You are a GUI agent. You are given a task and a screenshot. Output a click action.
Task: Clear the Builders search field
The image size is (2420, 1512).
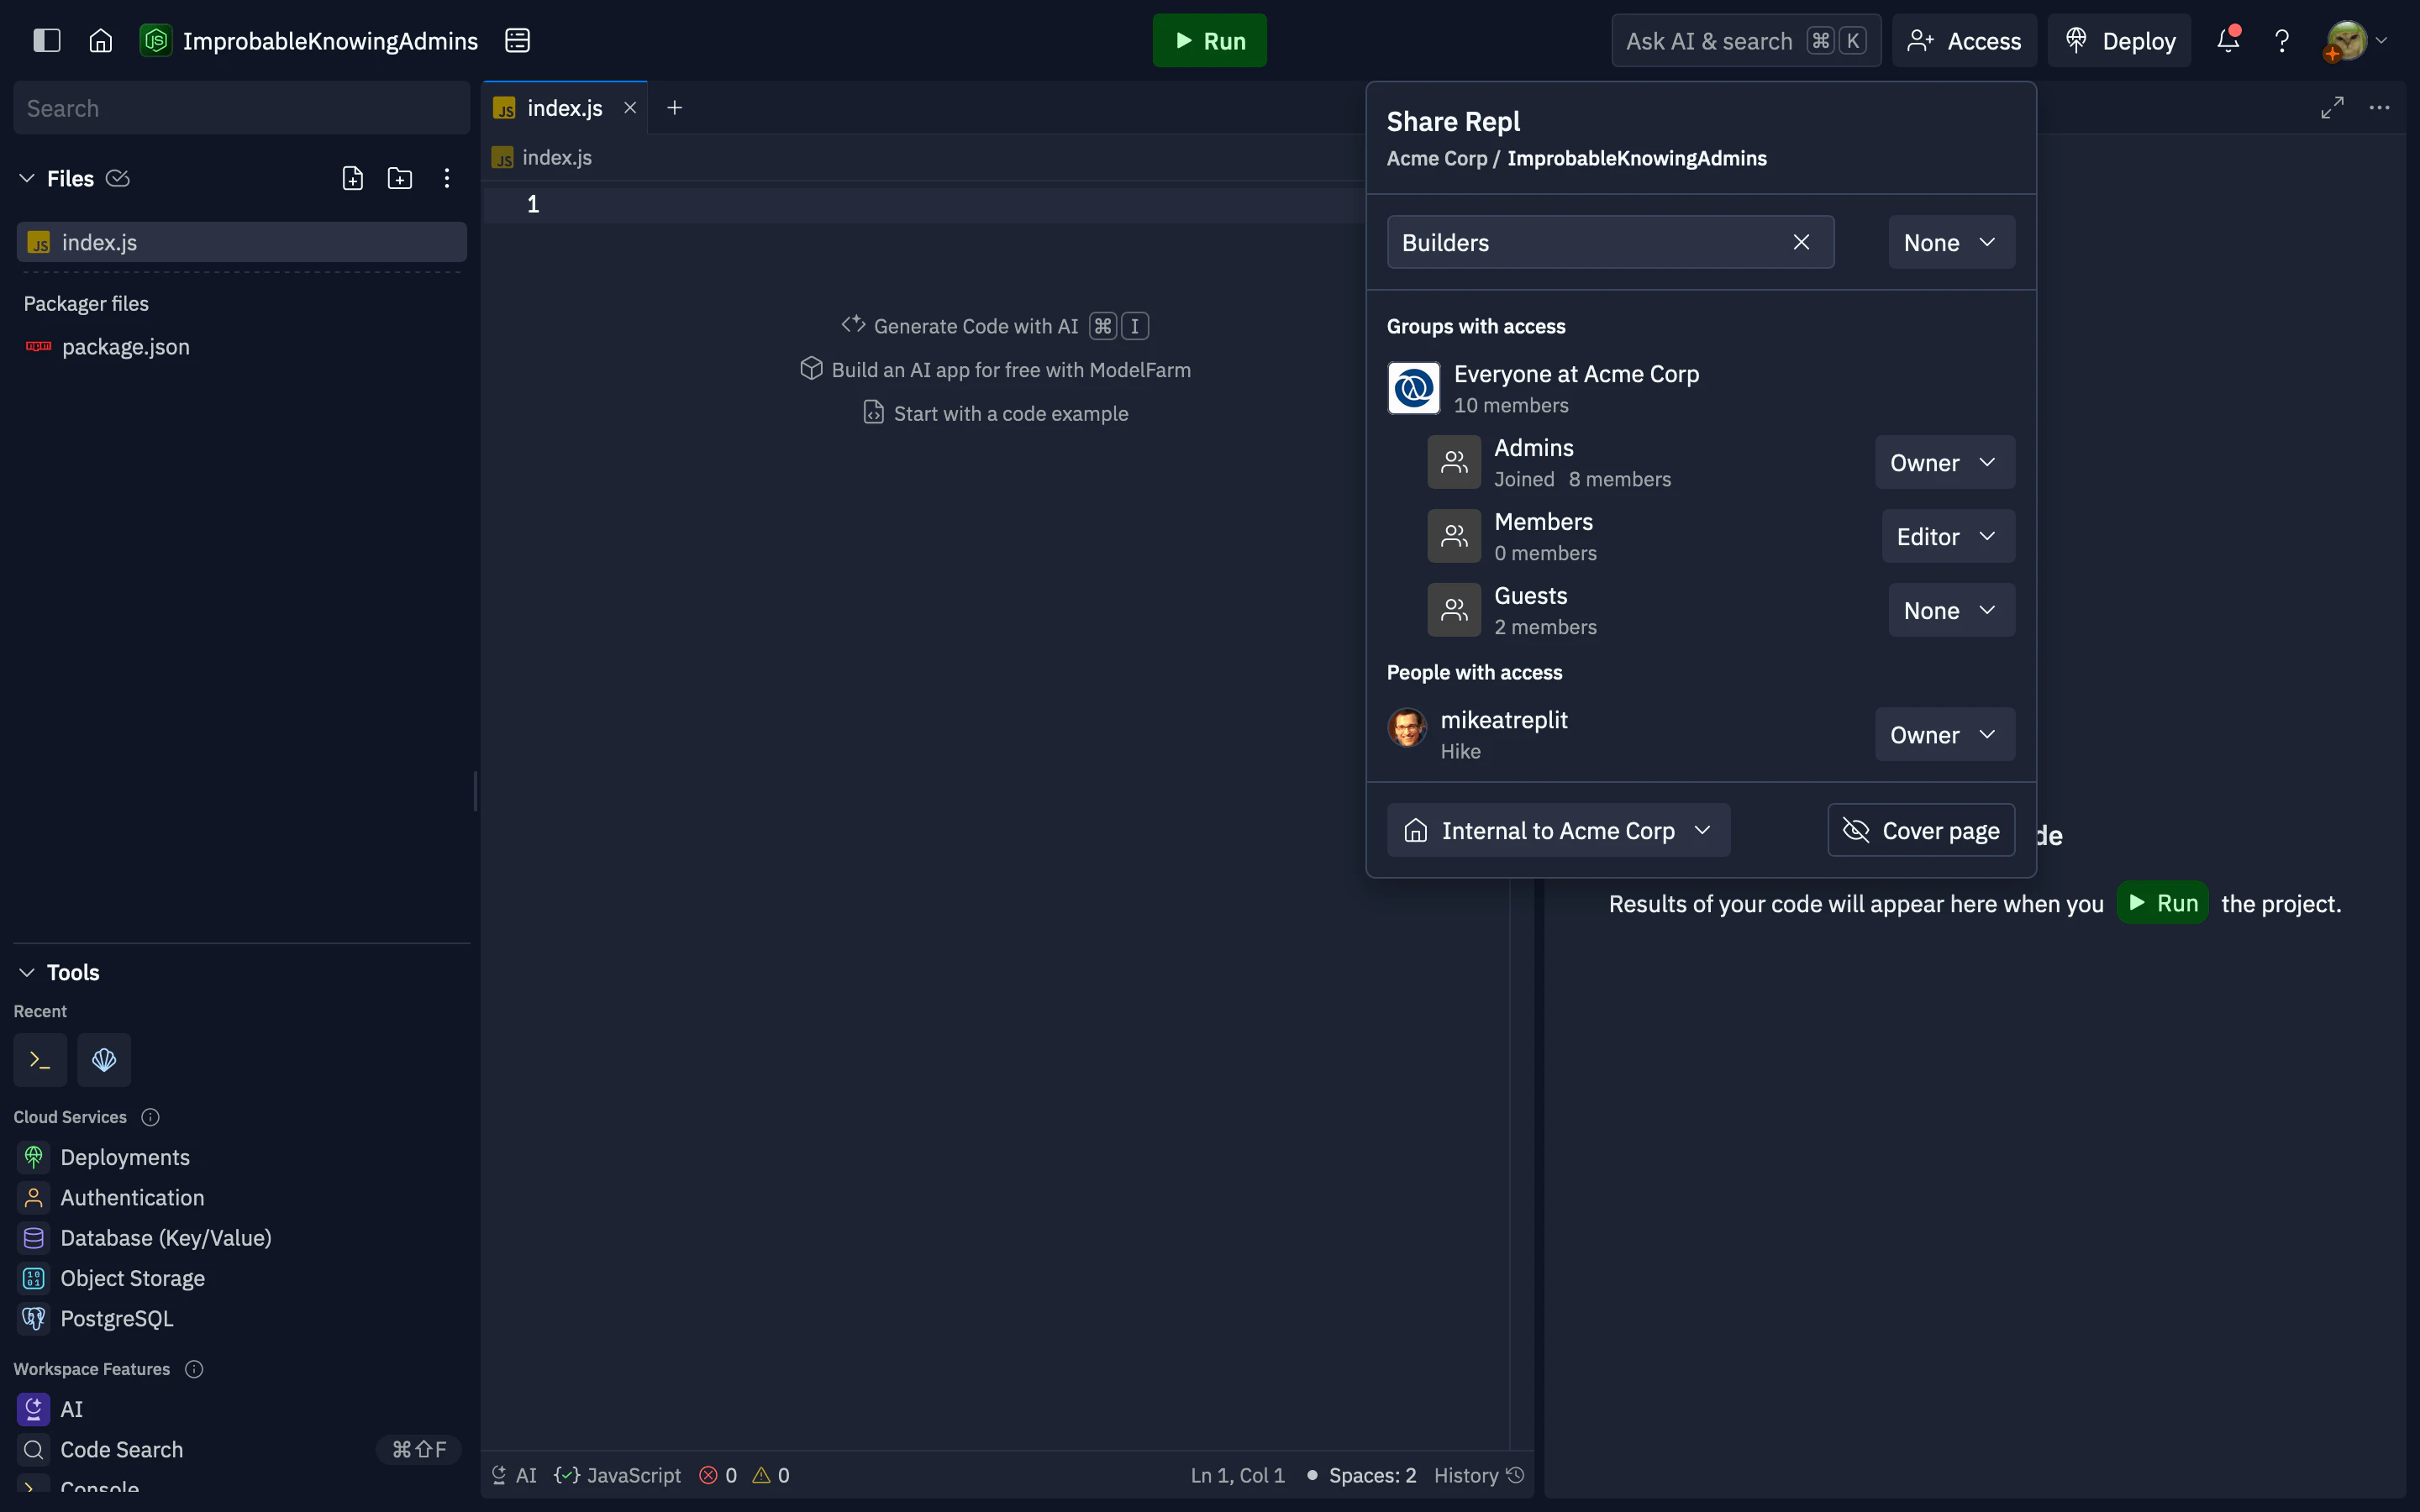tap(1801, 242)
